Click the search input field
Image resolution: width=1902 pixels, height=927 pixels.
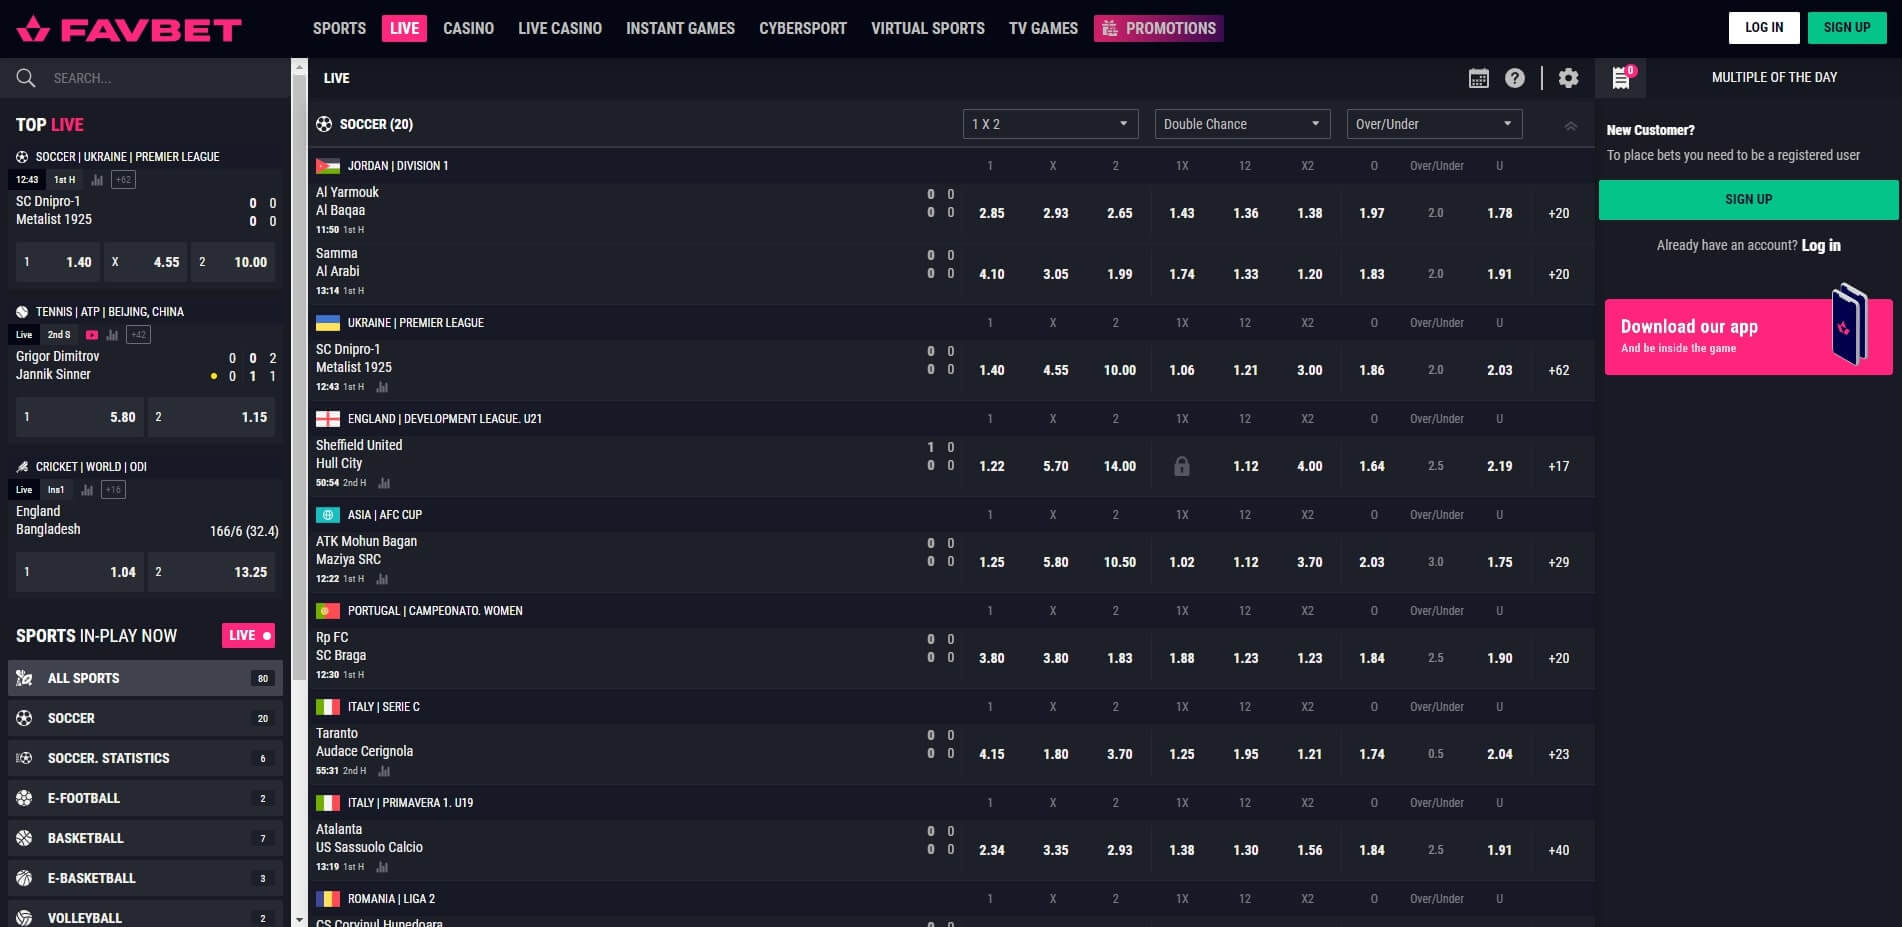pos(150,77)
